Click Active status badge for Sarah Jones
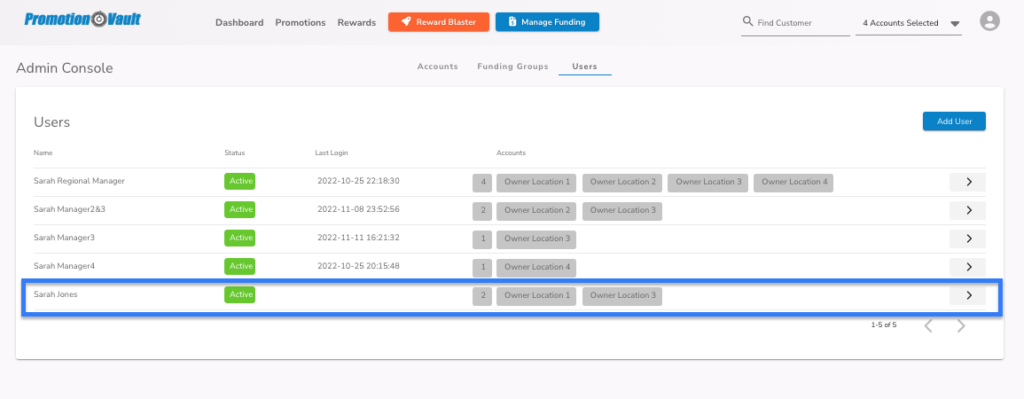The height and width of the screenshot is (399, 1024). (240, 295)
